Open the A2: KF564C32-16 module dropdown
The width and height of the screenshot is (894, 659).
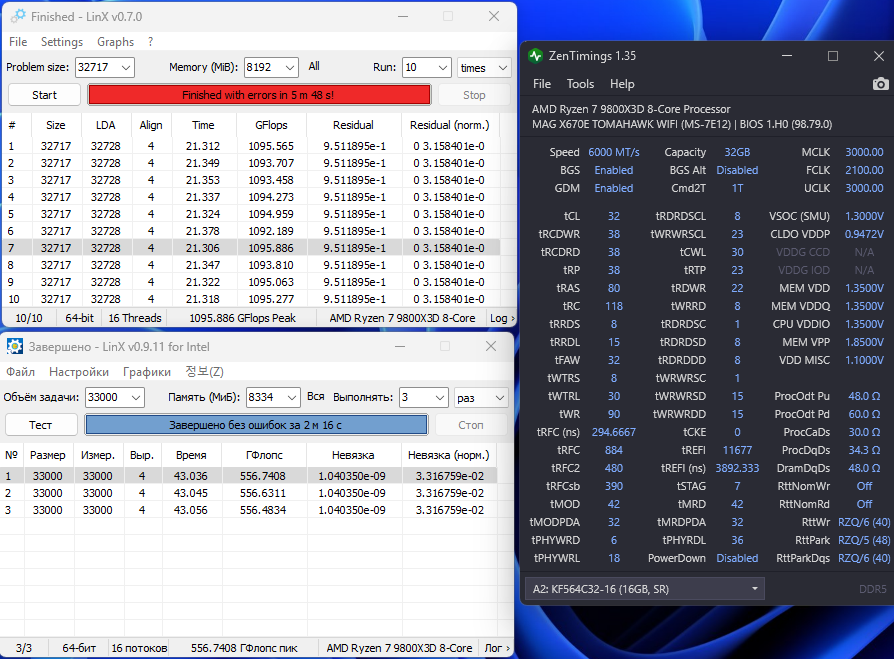(x=645, y=589)
